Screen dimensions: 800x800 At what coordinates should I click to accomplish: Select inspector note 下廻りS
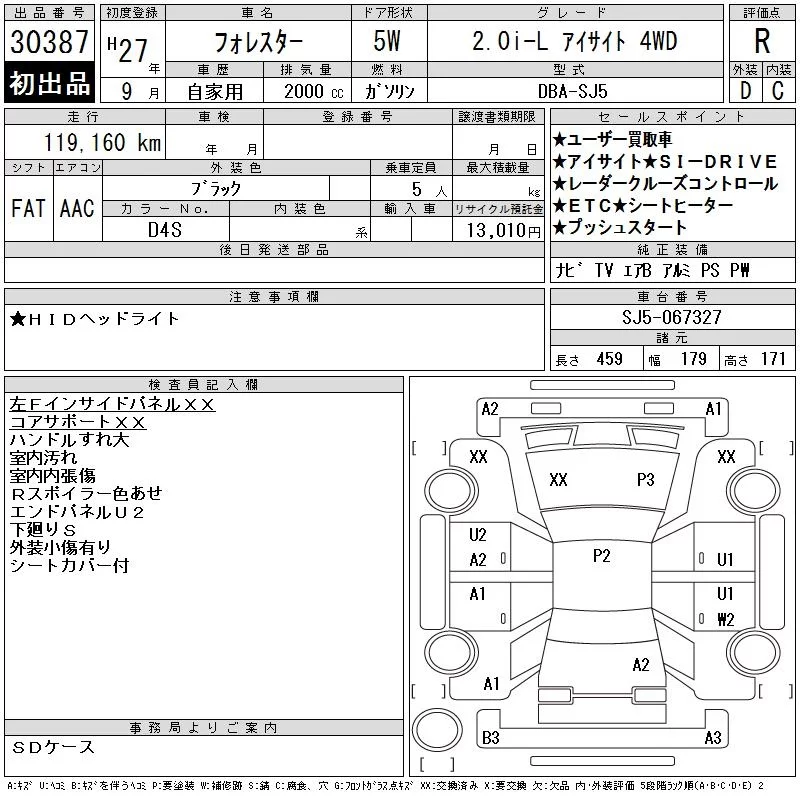tap(43, 530)
